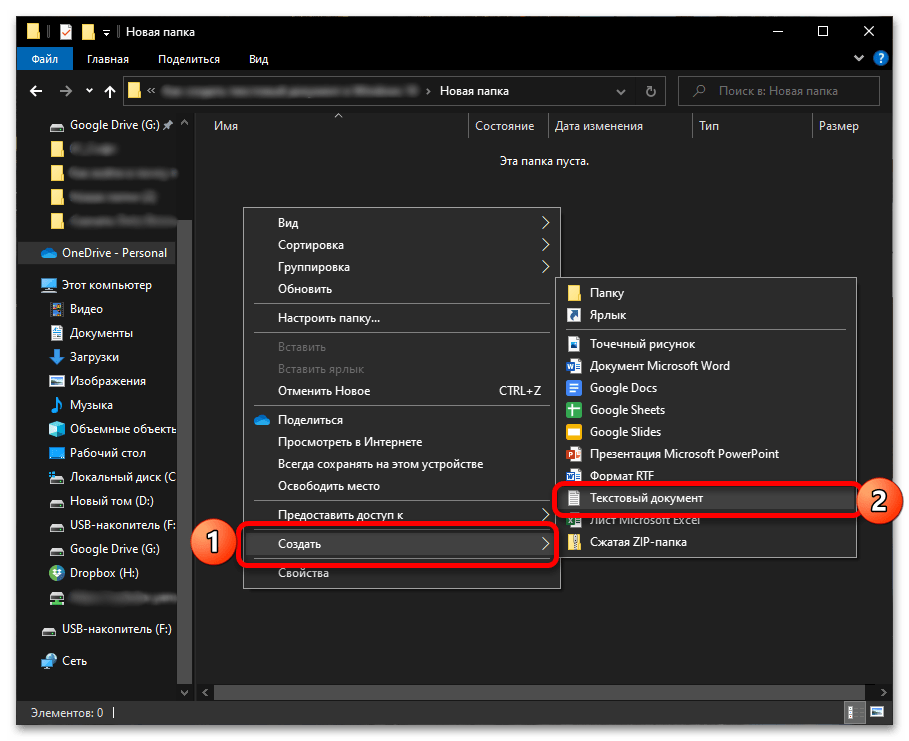Click the Google Slides icon in submenu
The image size is (909, 741).
pyautogui.click(x=574, y=432)
